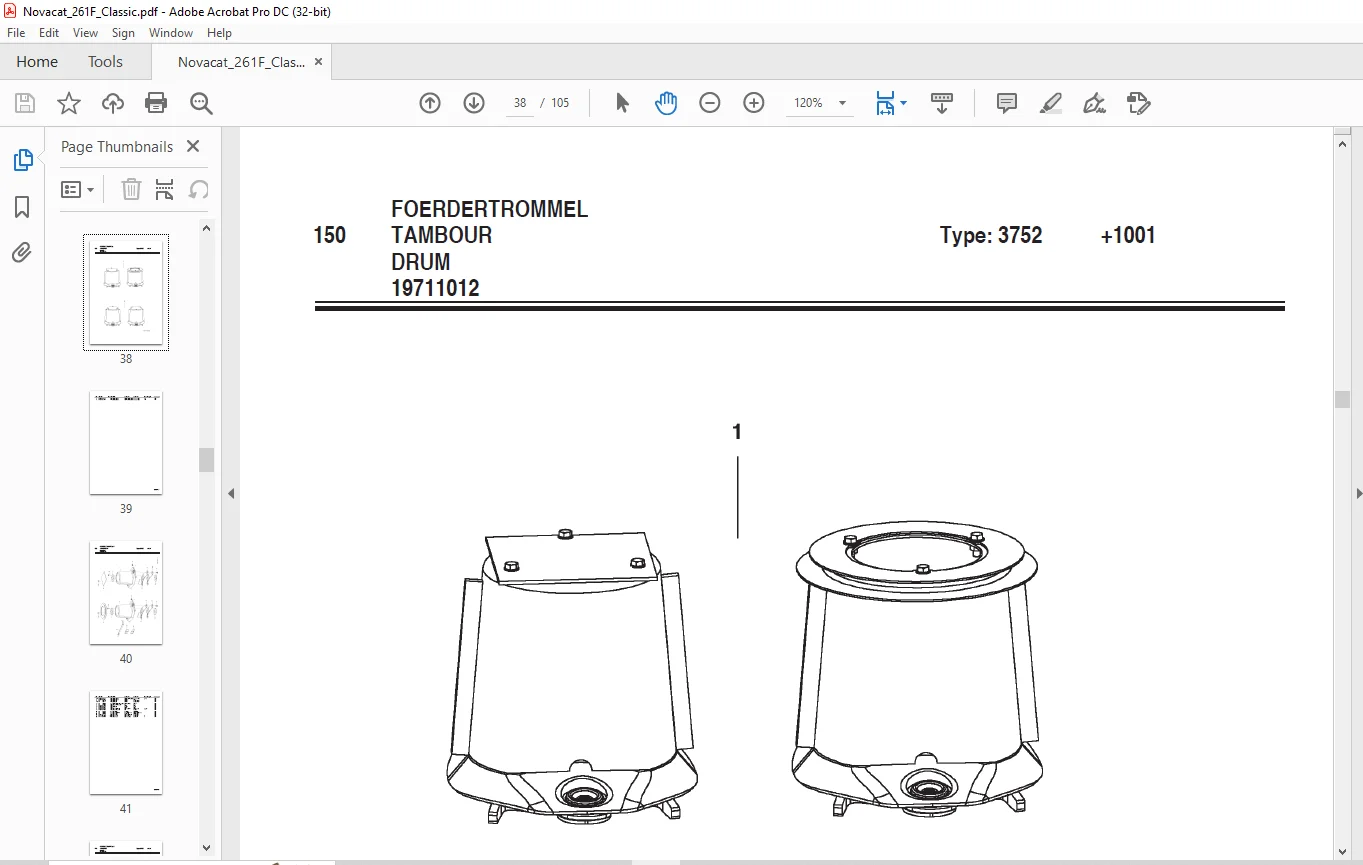Zoom out with the minus icon
Viewport: 1363px width, 865px height.
[x=710, y=103]
